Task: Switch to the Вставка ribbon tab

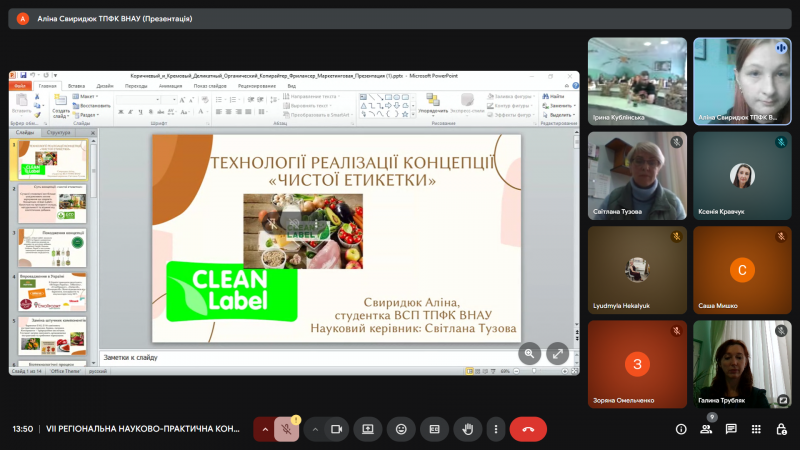Action: (x=76, y=86)
